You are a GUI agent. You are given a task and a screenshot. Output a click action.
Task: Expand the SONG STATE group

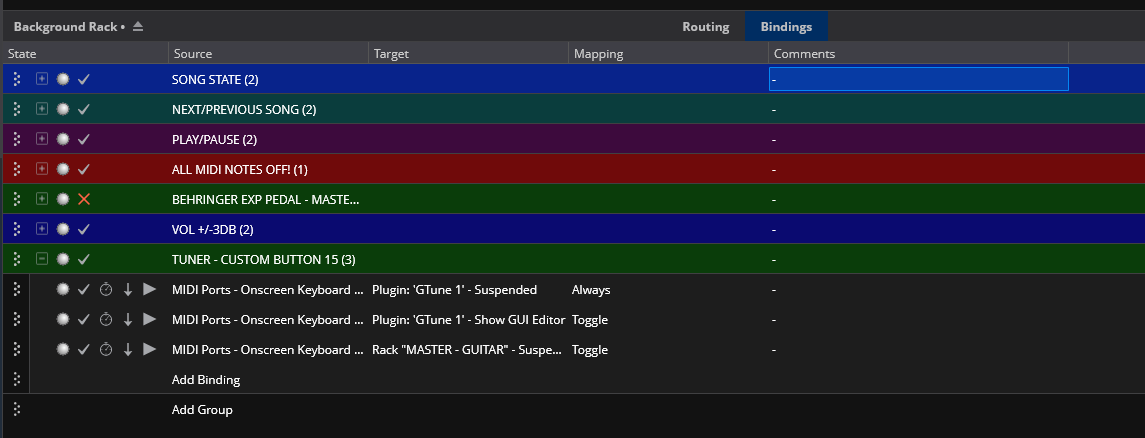click(42, 79)
